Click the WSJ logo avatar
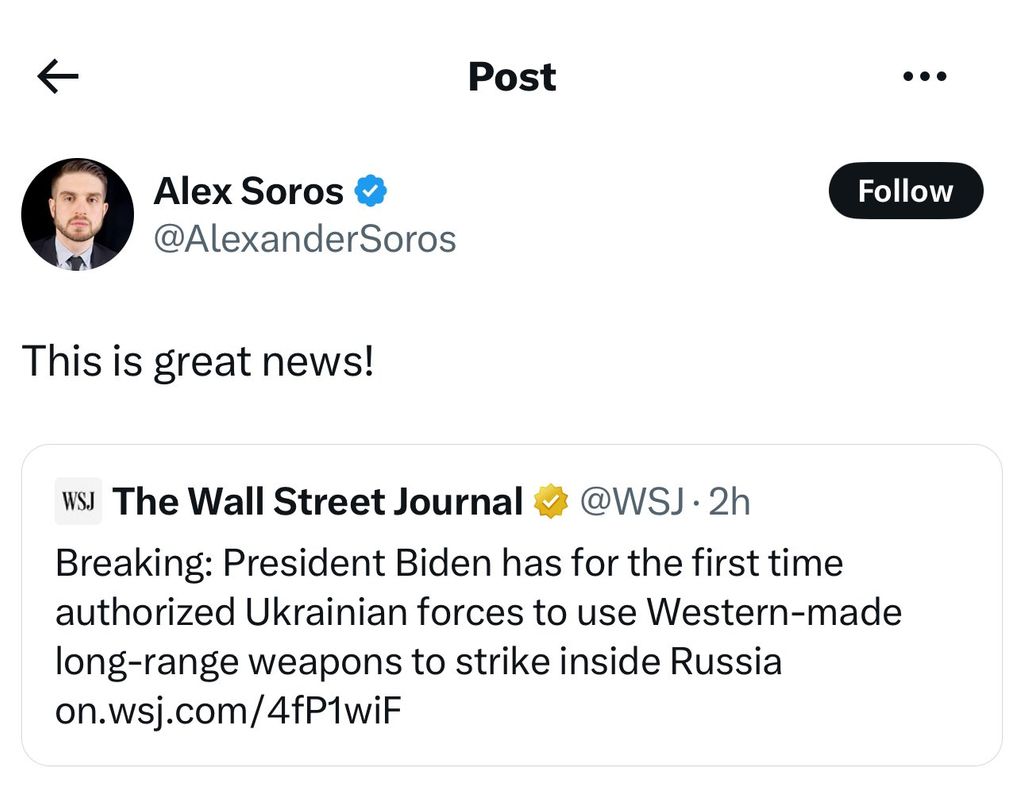Image resolution: width=1024 pixels, height=810 pixels. [78, 502]
